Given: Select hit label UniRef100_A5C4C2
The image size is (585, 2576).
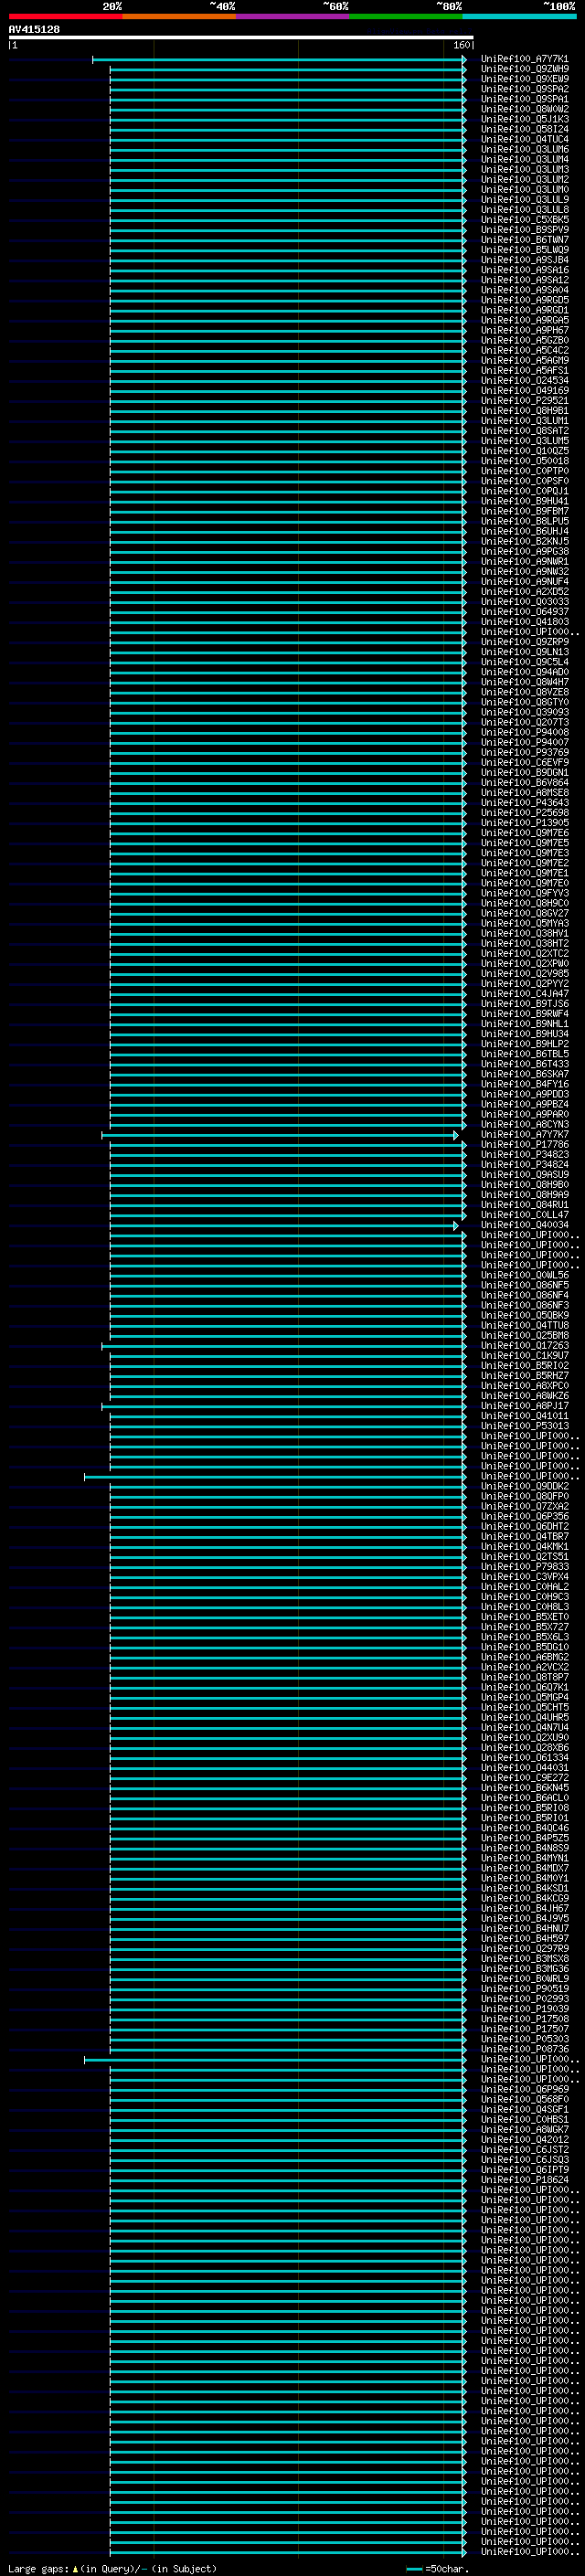Looking at the screenshot, I should (525, 351).
